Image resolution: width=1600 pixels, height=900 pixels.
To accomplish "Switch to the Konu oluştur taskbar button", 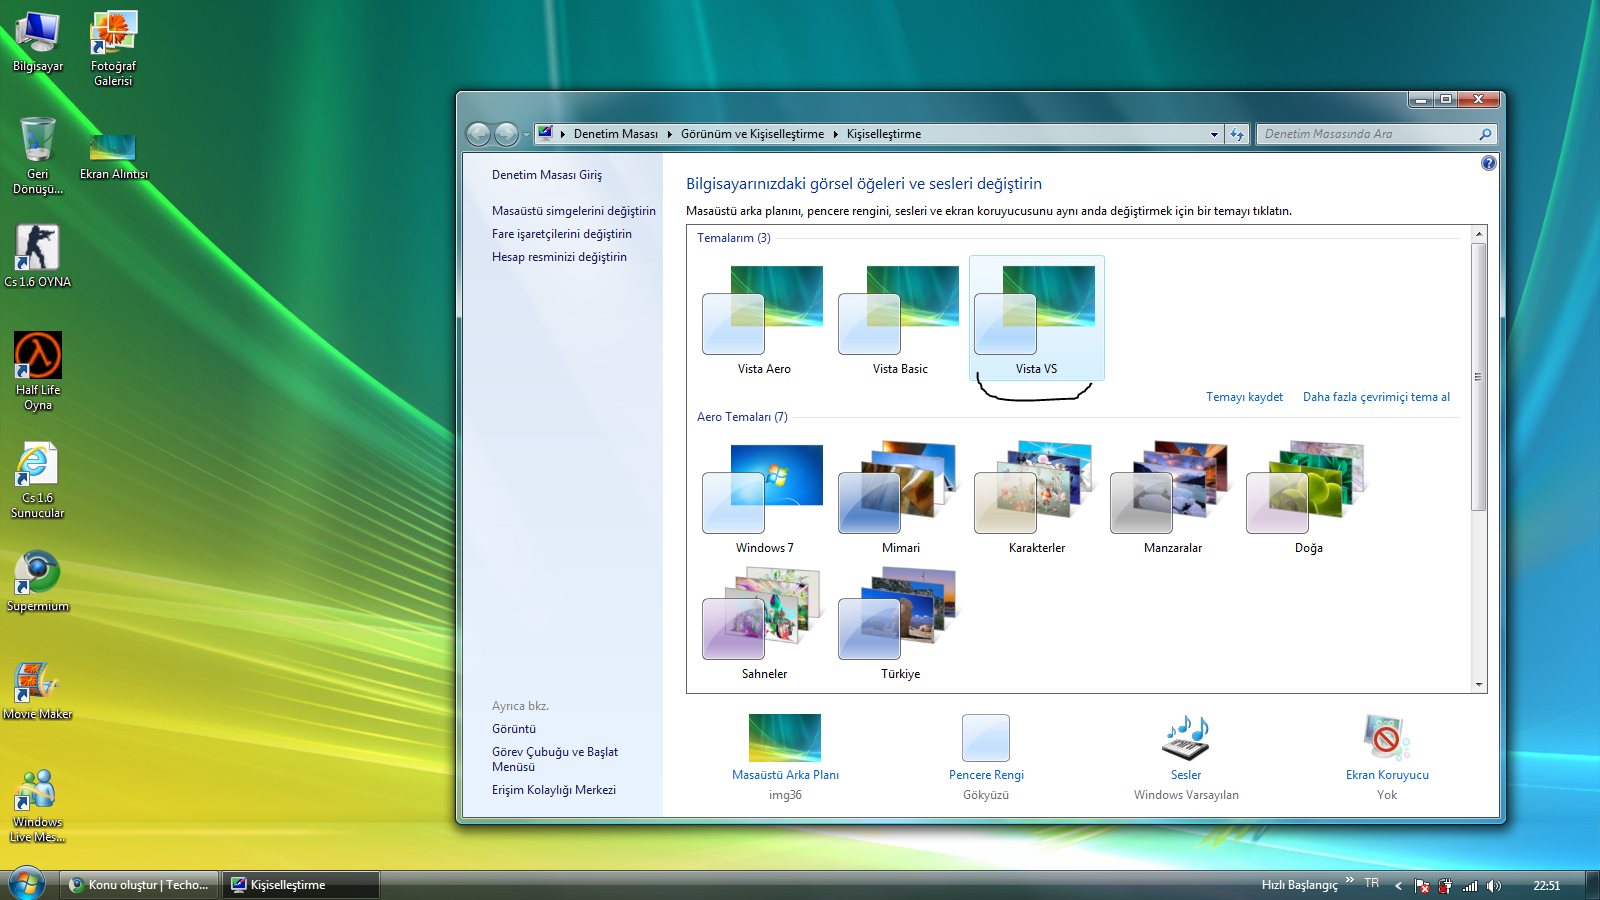I will tap(139, 885).
